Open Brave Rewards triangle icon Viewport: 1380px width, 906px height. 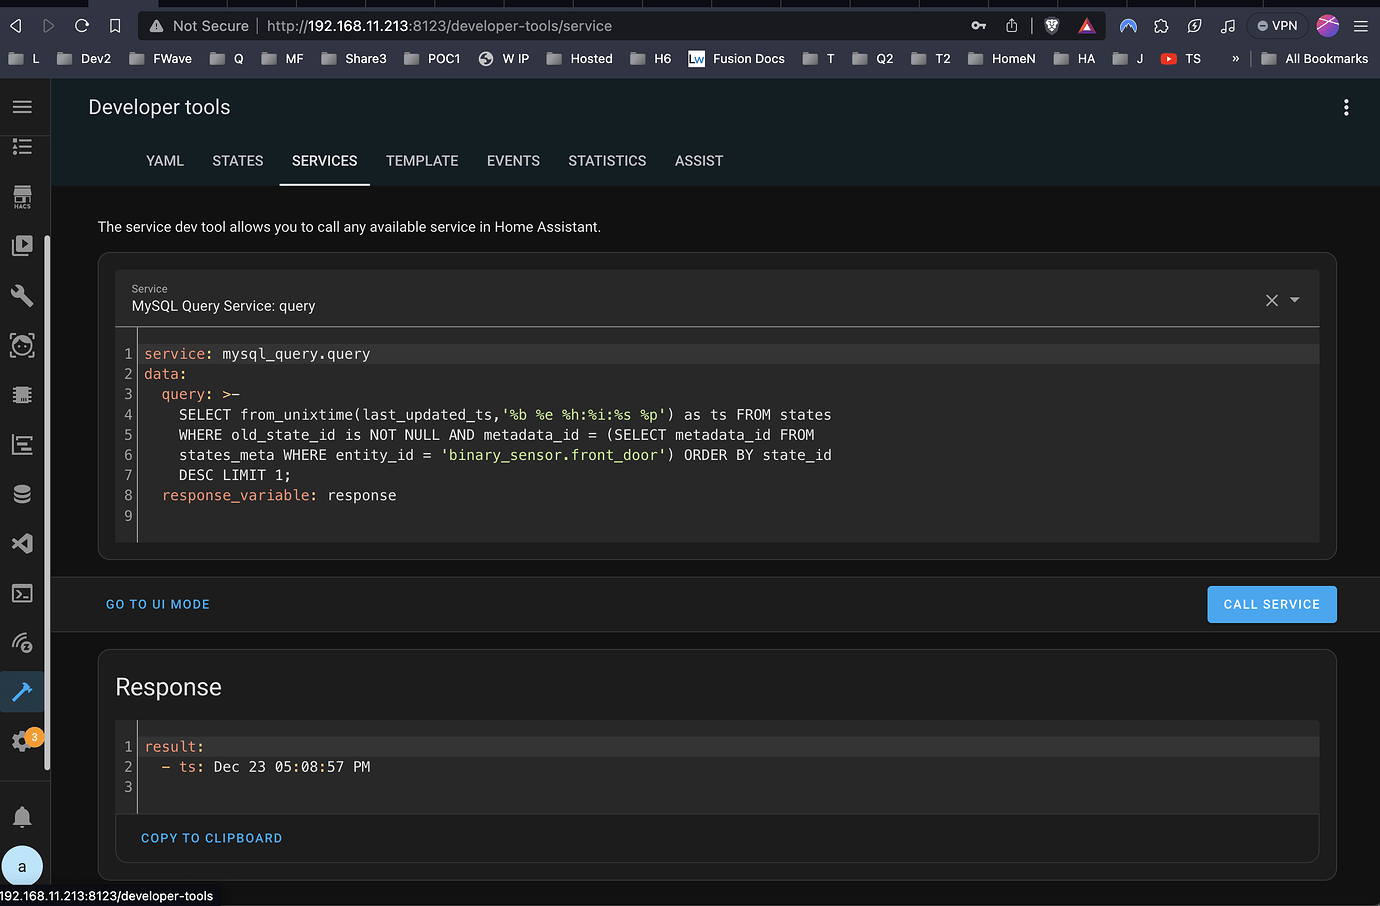(1087, 26)
